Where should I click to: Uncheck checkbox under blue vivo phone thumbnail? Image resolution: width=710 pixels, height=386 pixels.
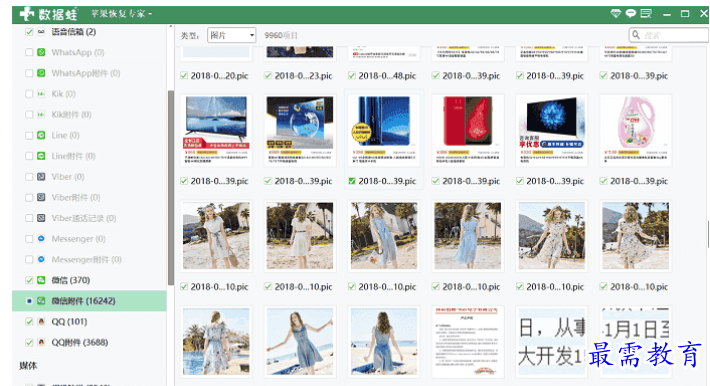coord(352,181)
